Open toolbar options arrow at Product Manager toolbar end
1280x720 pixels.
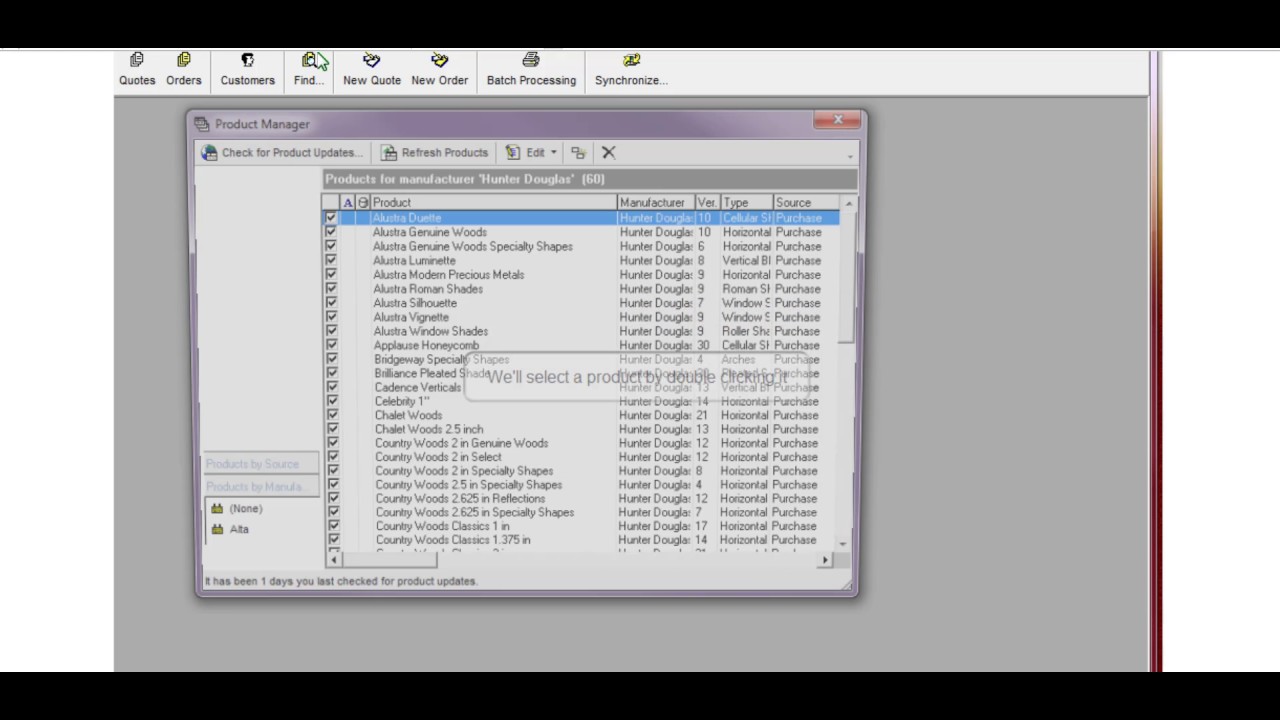[x=850, y=156]
